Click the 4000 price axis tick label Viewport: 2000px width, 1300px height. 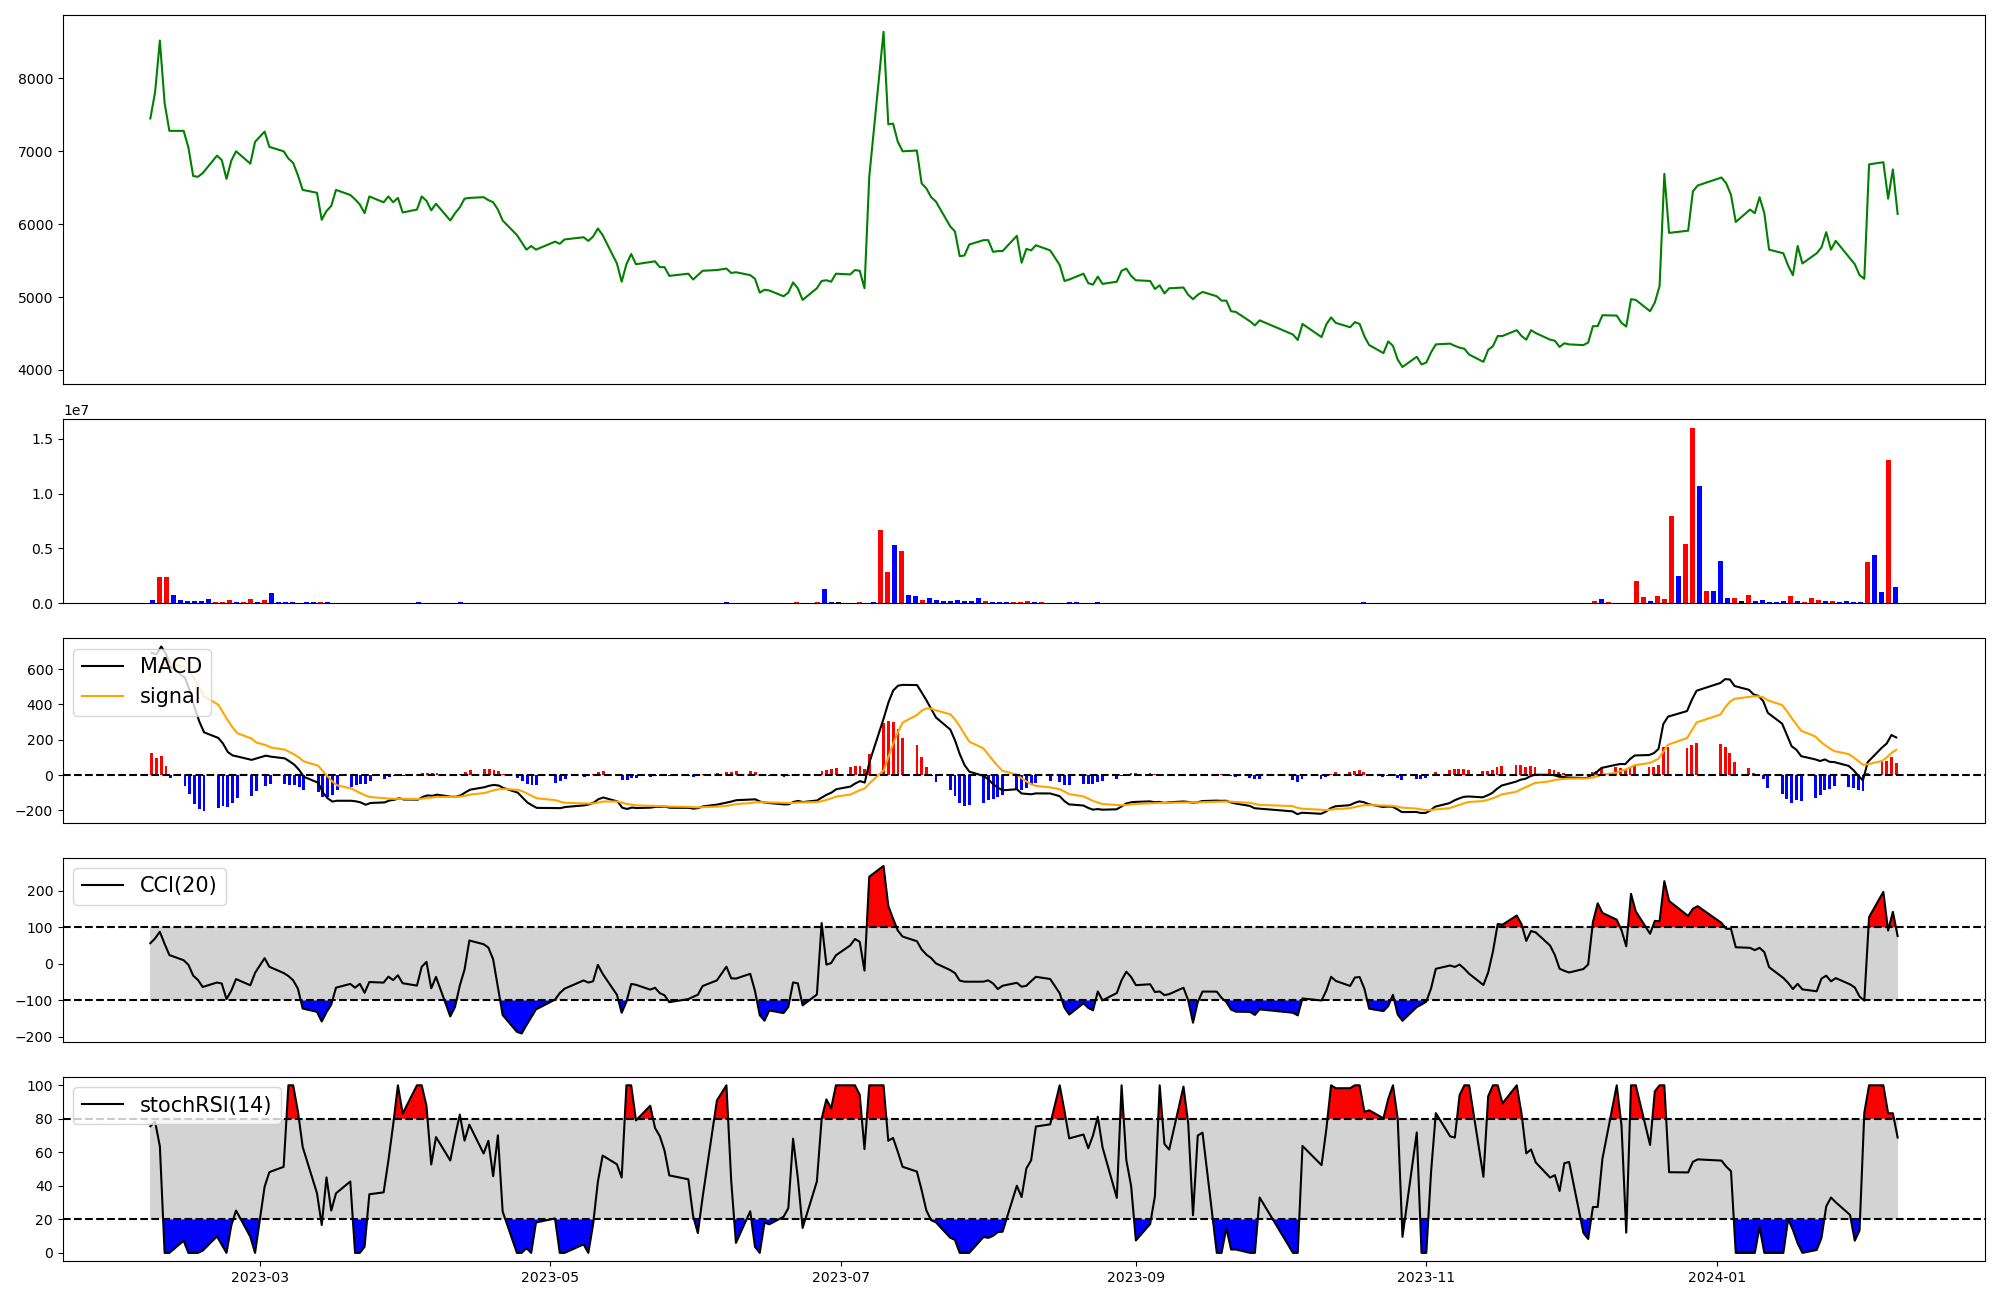[x=36, y=371]
